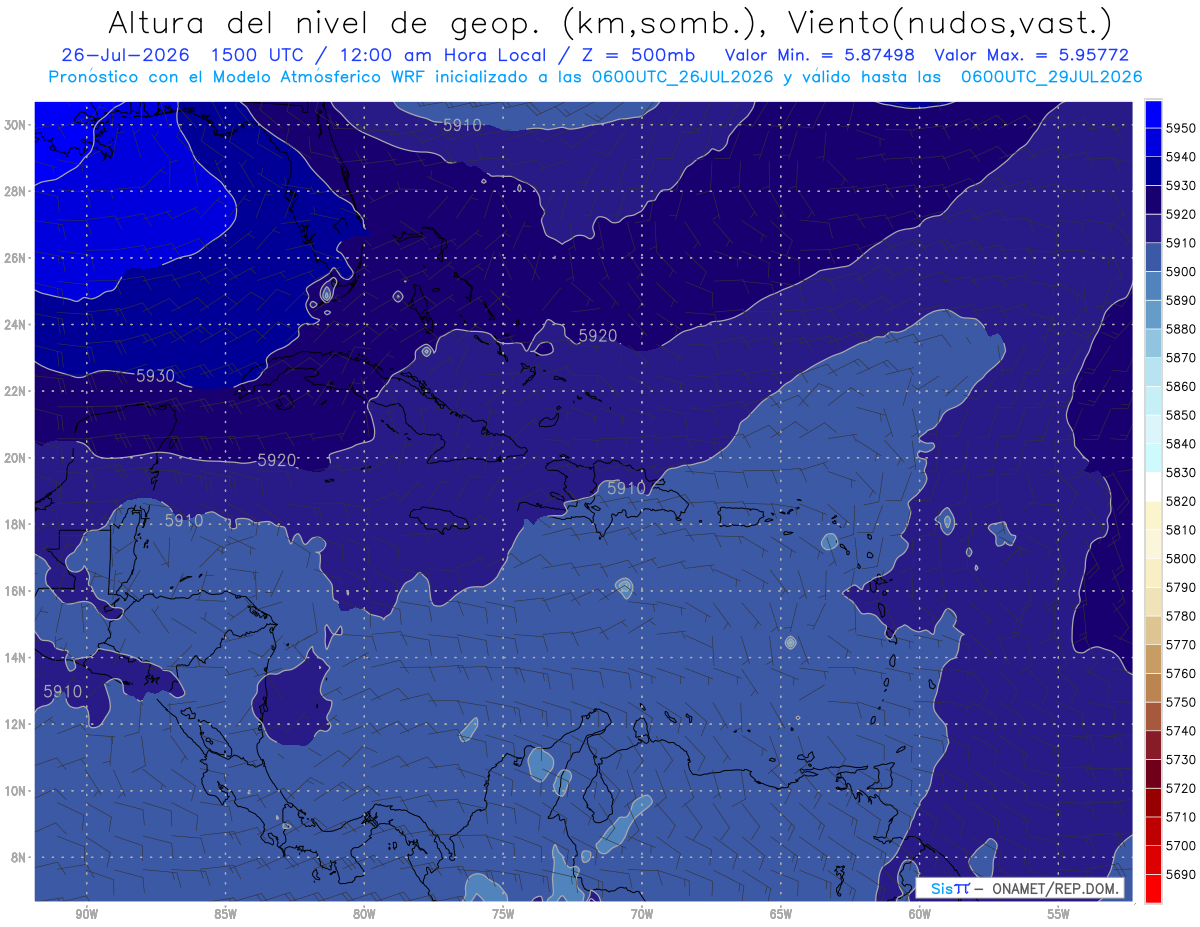Click longitude label '55W'
The height and width of the screenshot is (927, 1200).
click(1059, 915)
